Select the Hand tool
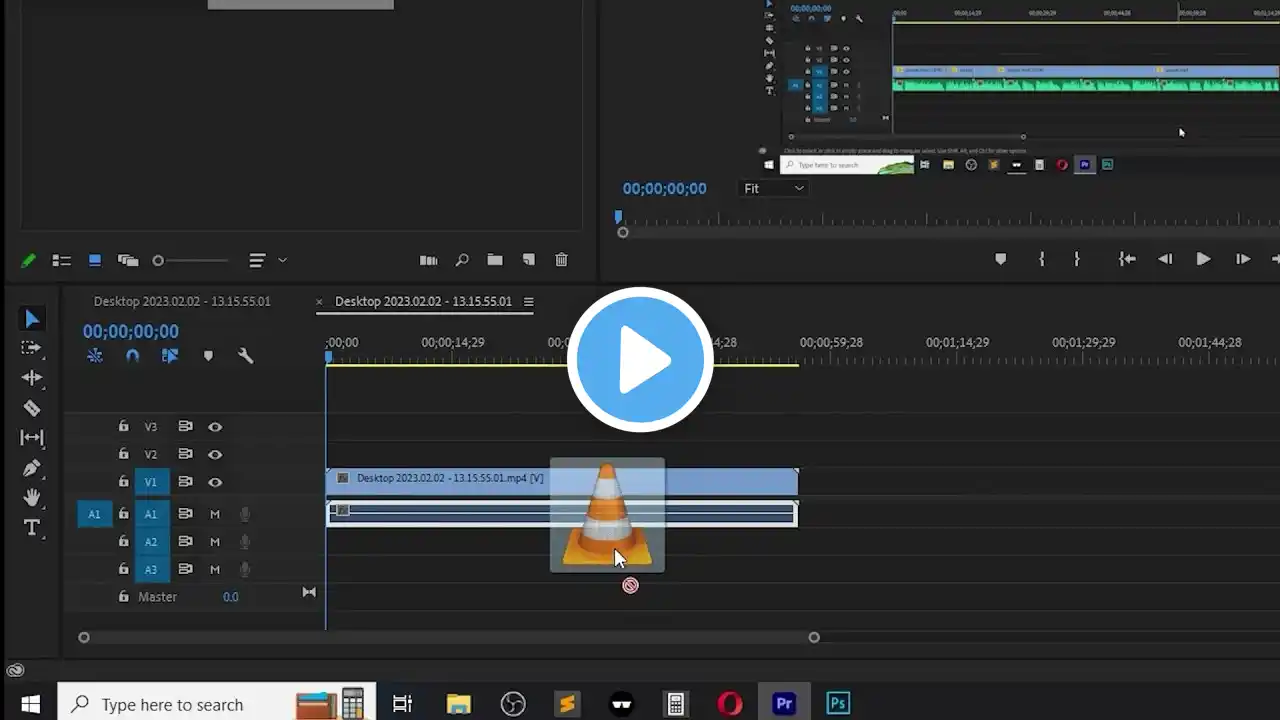 tap(32, 498)
